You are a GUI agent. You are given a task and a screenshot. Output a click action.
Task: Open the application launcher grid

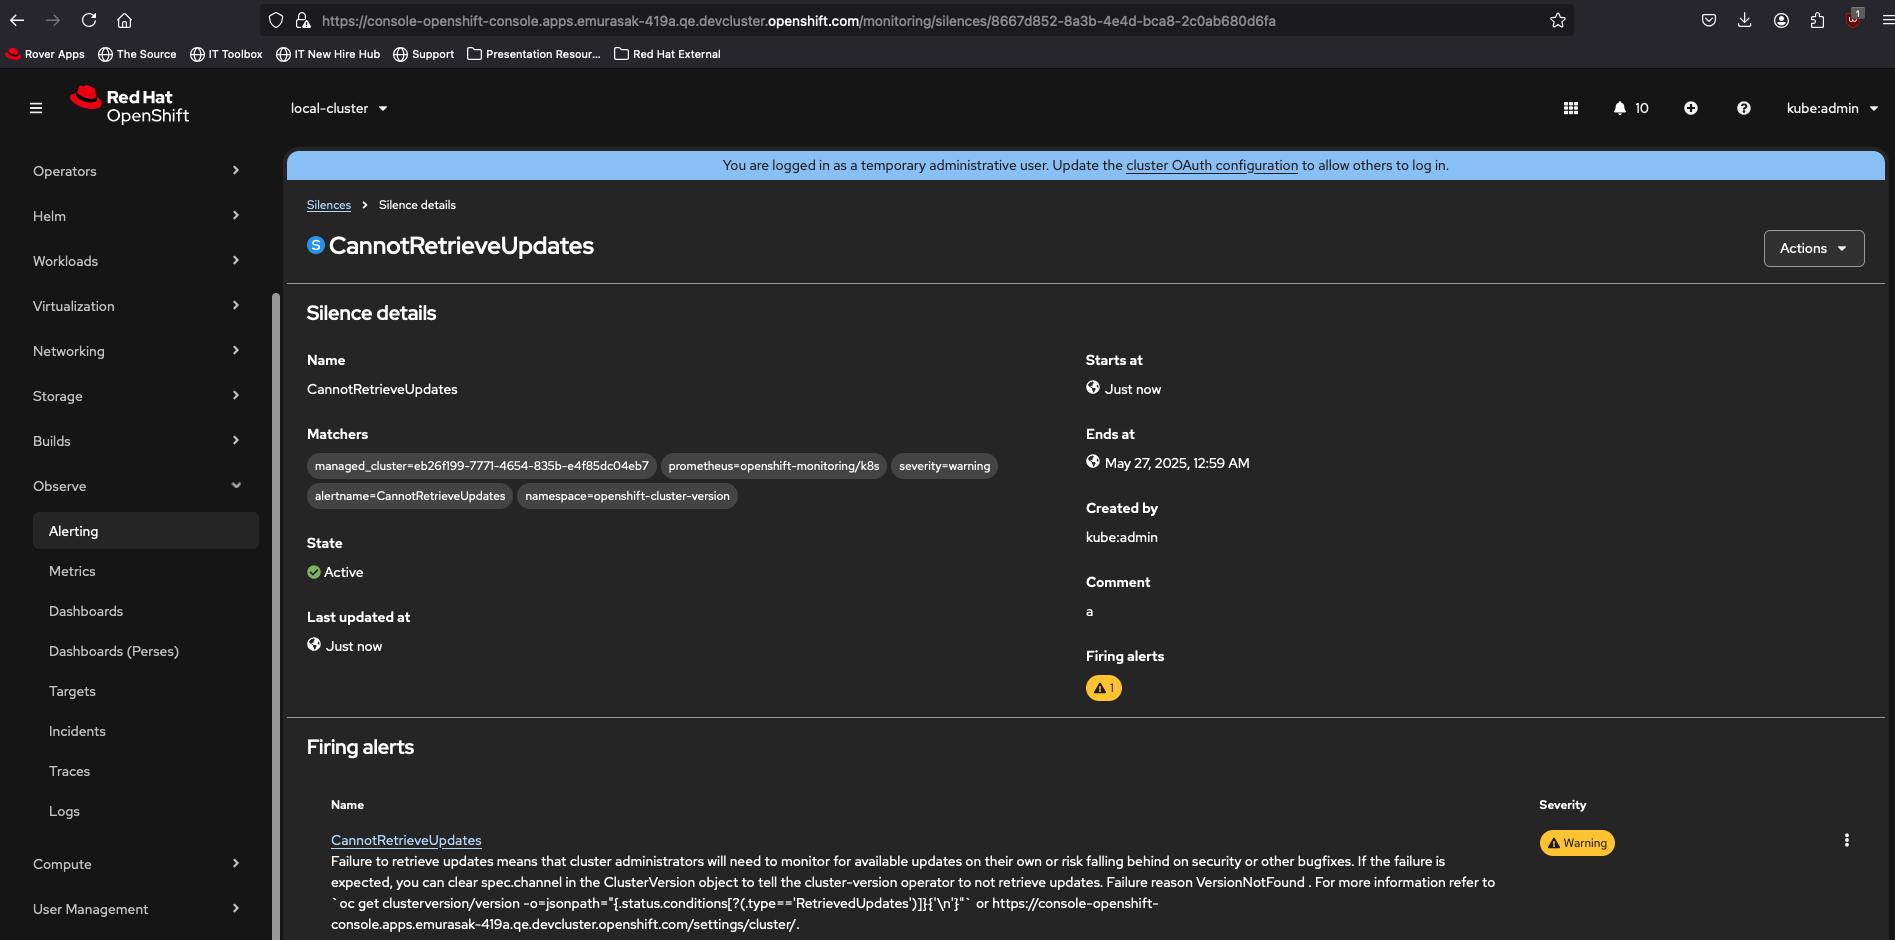[x=1571, y=108]
